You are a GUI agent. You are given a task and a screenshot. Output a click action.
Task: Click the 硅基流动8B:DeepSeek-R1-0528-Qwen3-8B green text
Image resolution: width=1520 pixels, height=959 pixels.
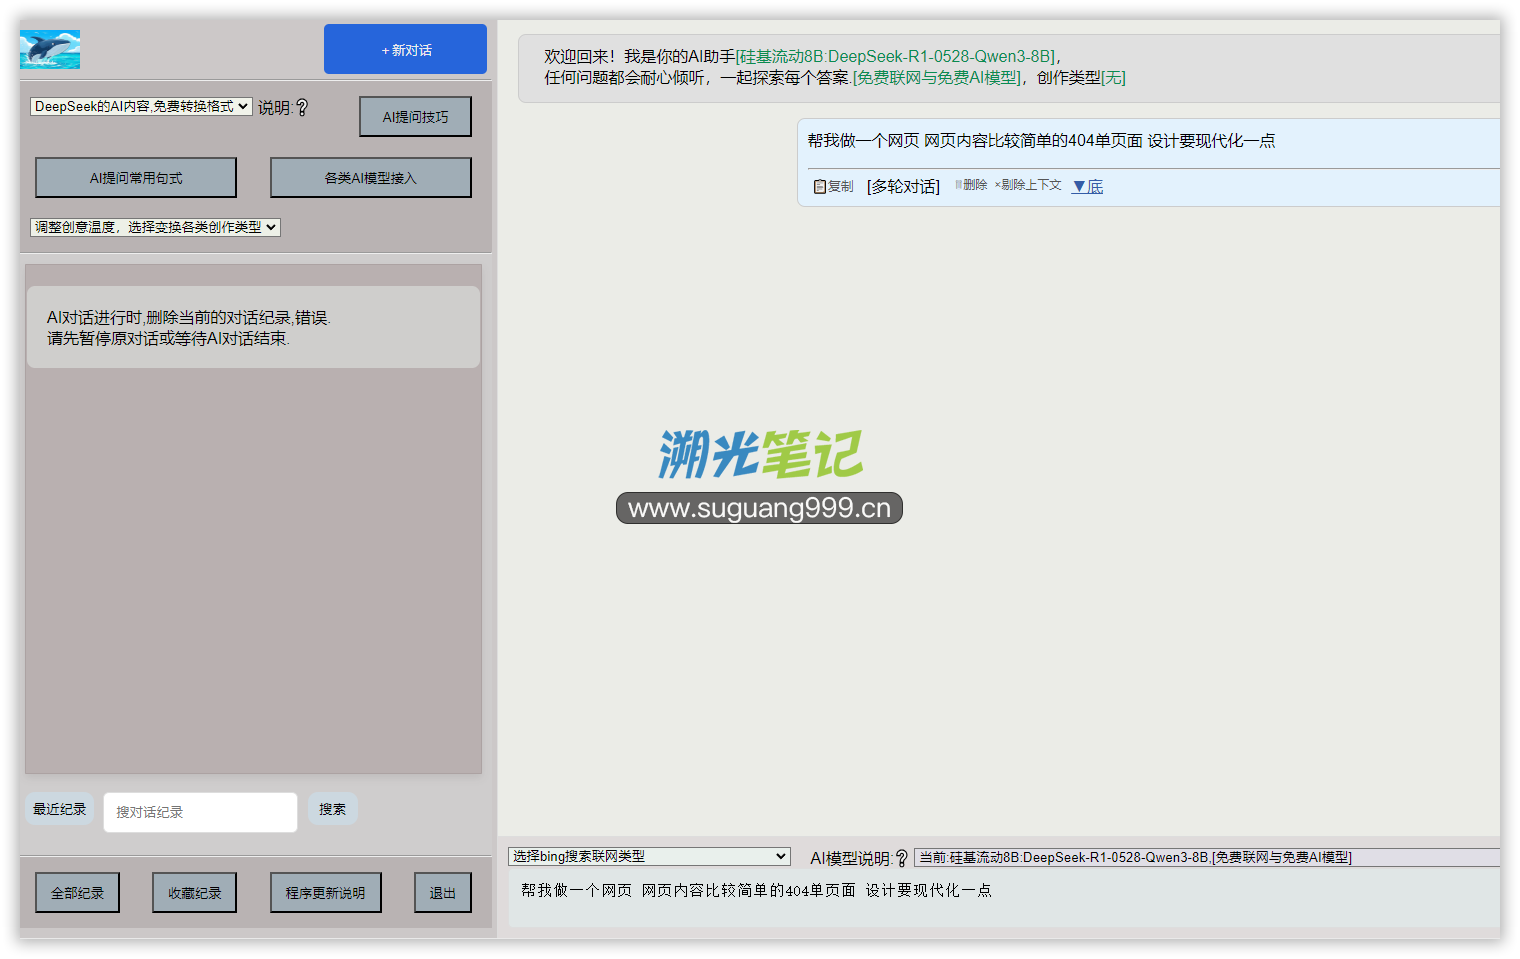point(897,56)
